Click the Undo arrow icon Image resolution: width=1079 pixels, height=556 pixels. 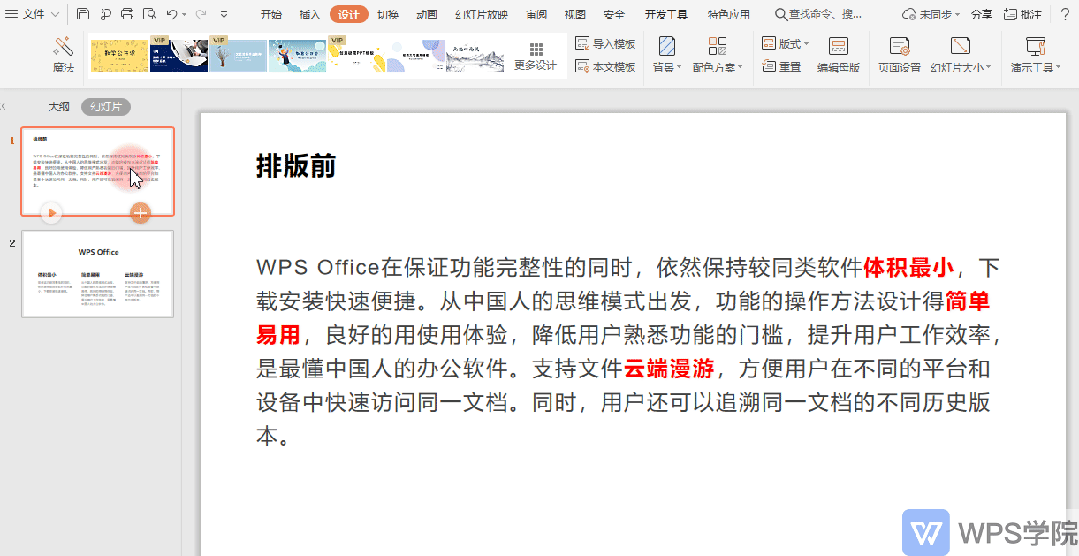point(171,14)
